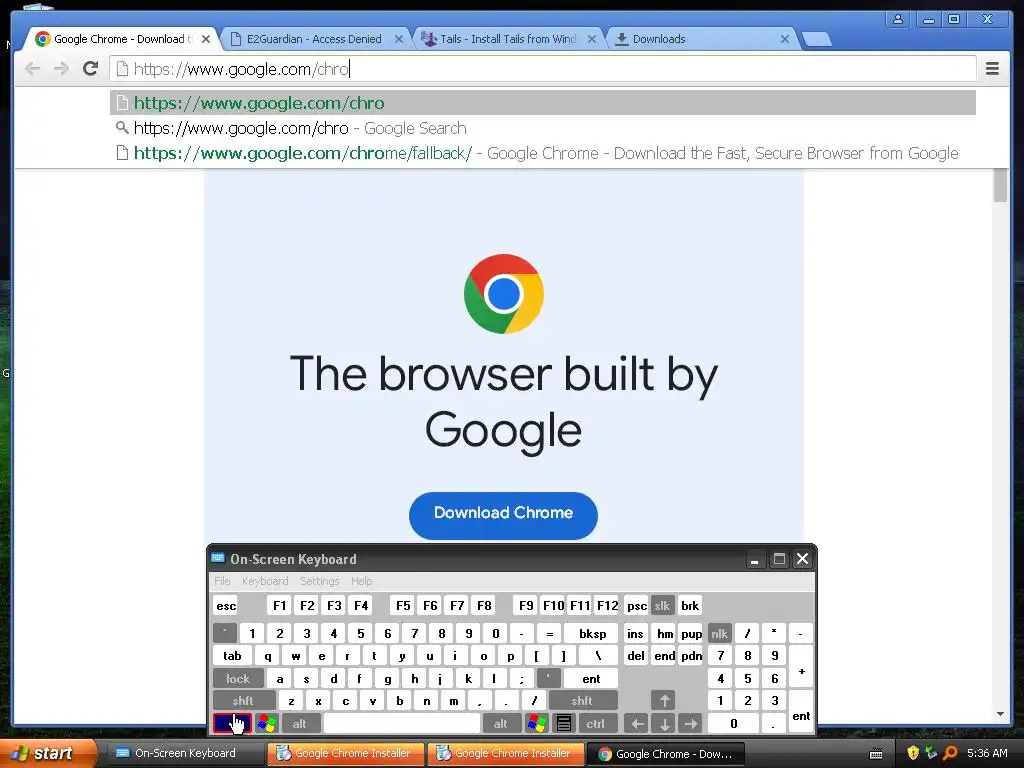Toggle the lock (caps lock) key
Screen dimensions: 1024x768
point(238,679)
